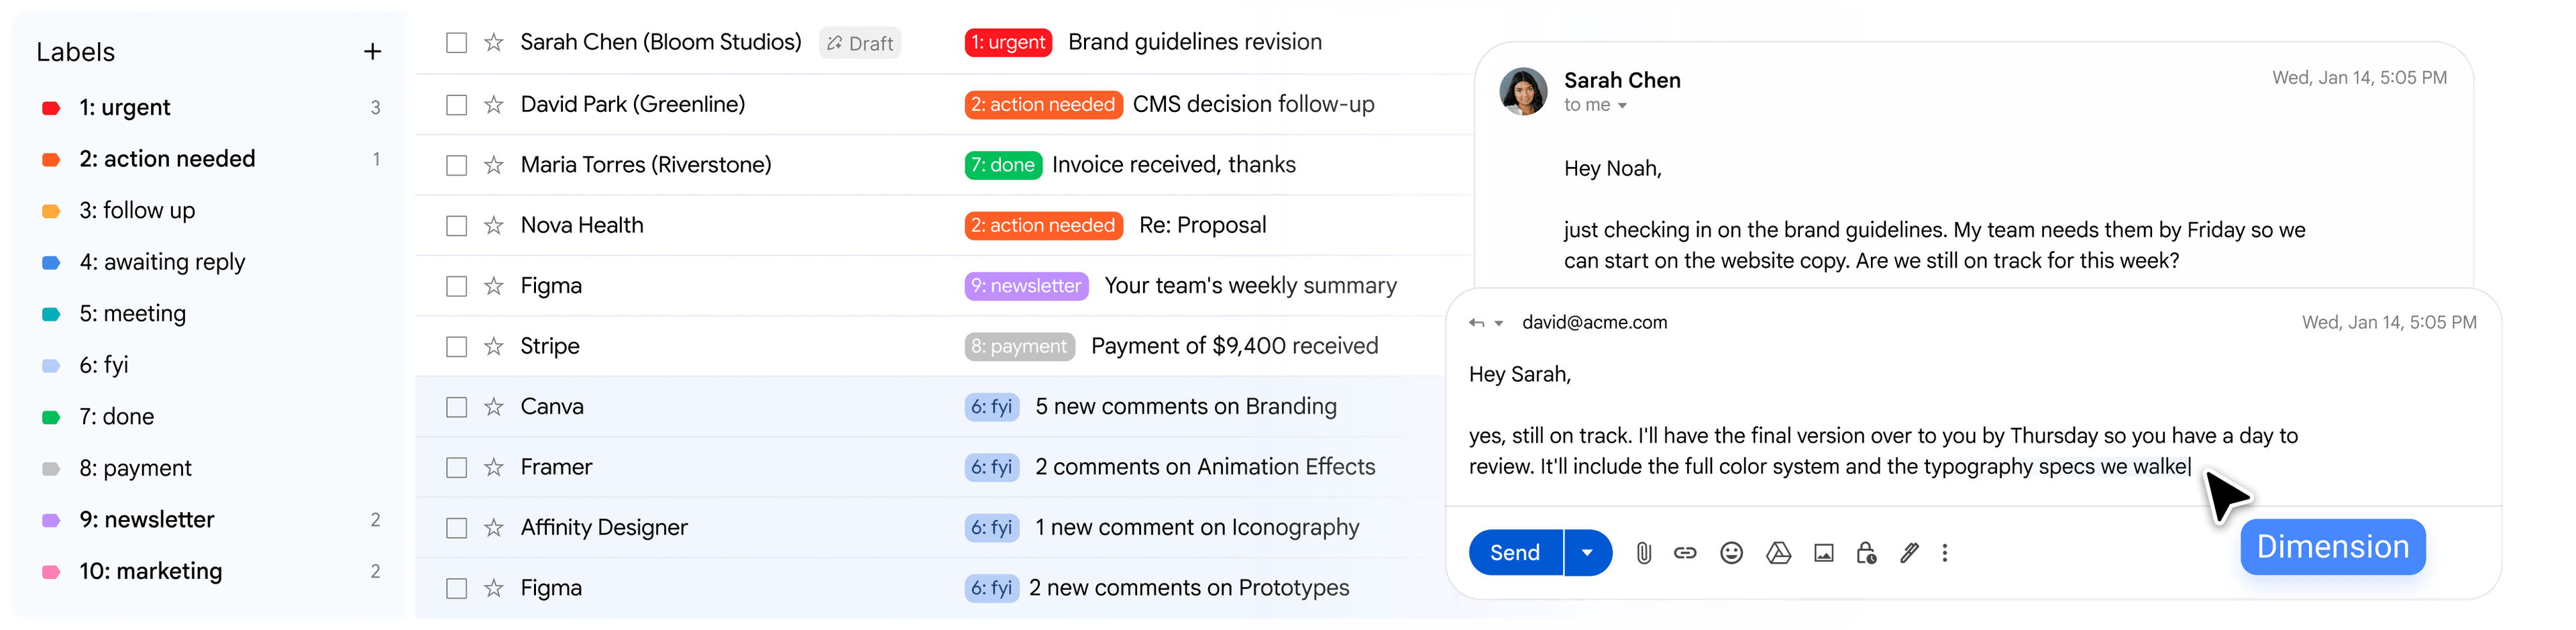The image size is (2576, 630).
Task: Add a new label with plus icon
Action: coord(372,52)
